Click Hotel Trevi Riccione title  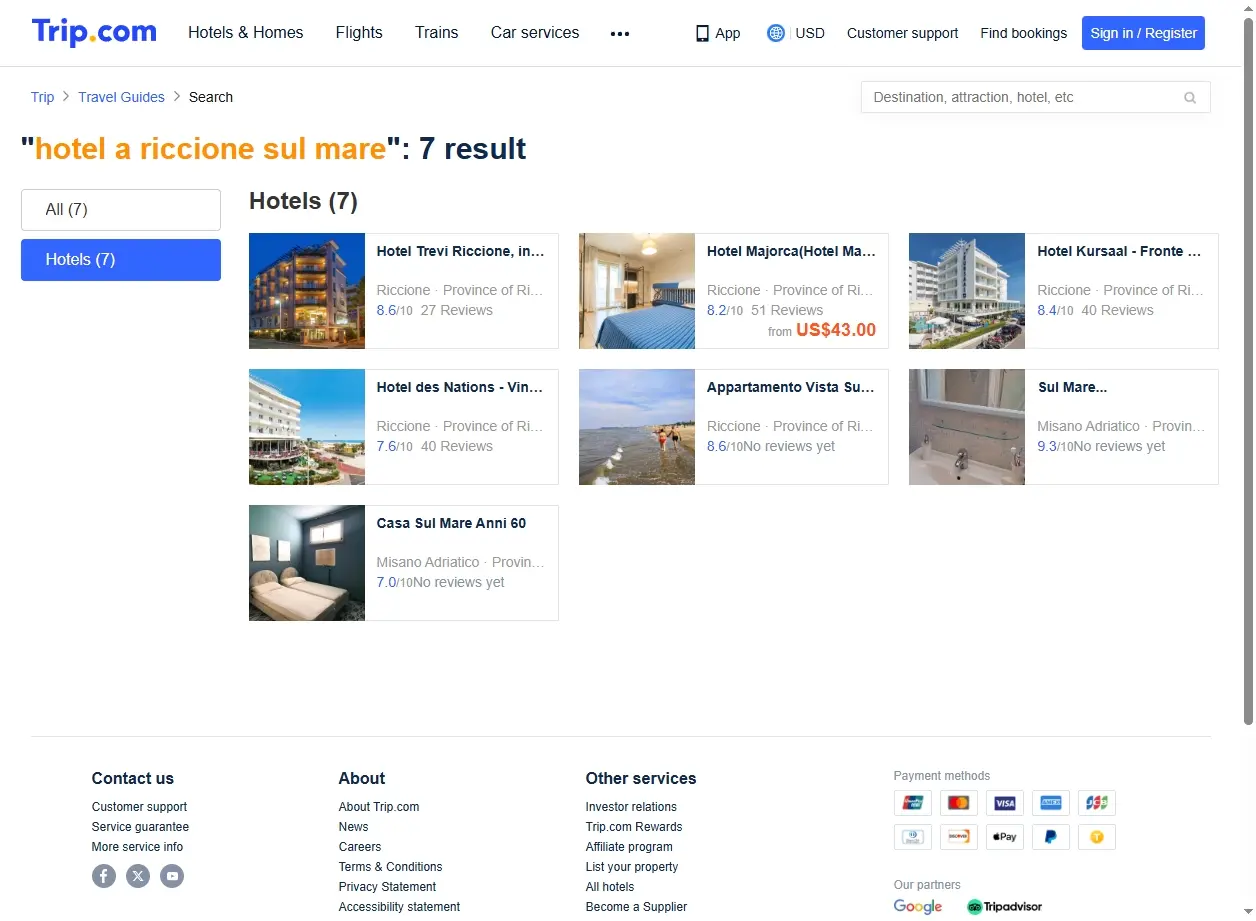pyautogui.click(x=460, y=251)
